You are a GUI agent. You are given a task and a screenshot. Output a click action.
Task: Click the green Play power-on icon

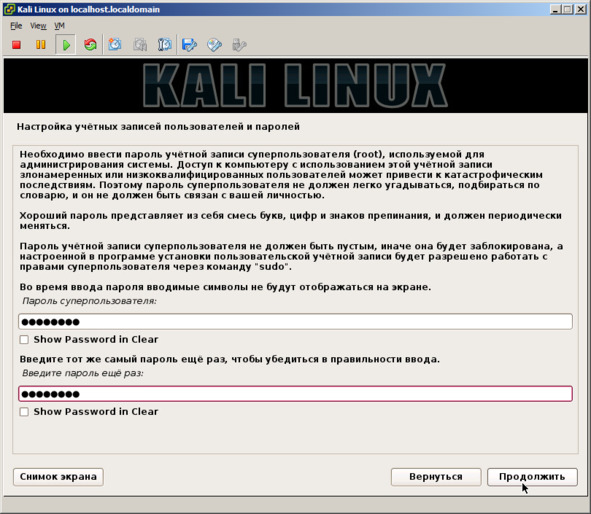click(66, 45)
